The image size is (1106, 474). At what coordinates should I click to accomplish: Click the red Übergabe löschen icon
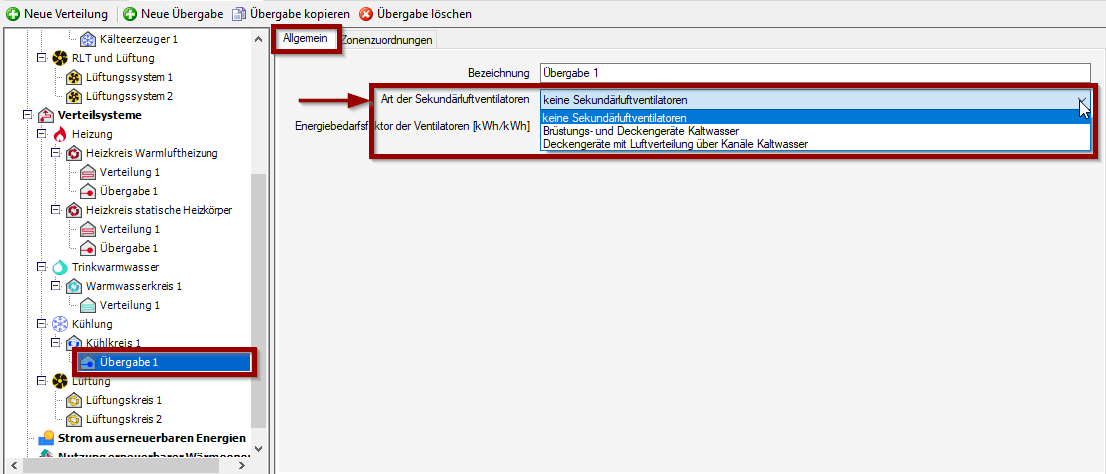click(x=366, y=14)
